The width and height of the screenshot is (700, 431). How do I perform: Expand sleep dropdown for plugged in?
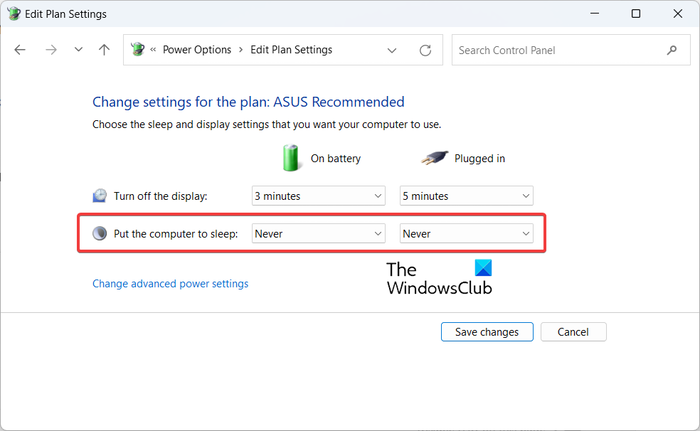tap(466, 233)
